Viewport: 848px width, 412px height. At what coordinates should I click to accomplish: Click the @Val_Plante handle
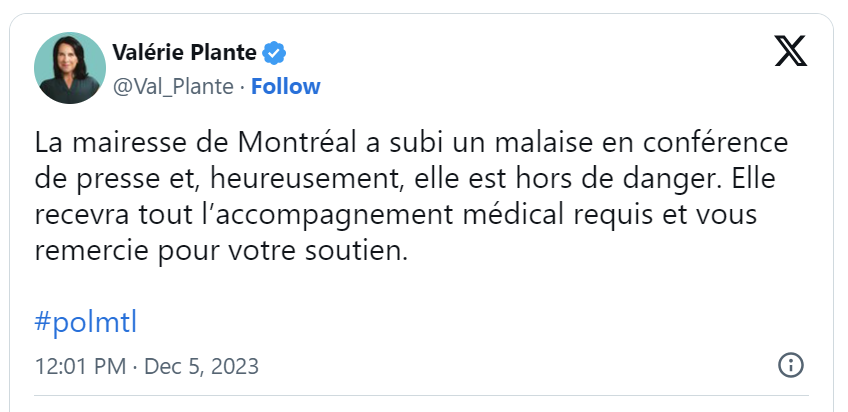point(173,87)
